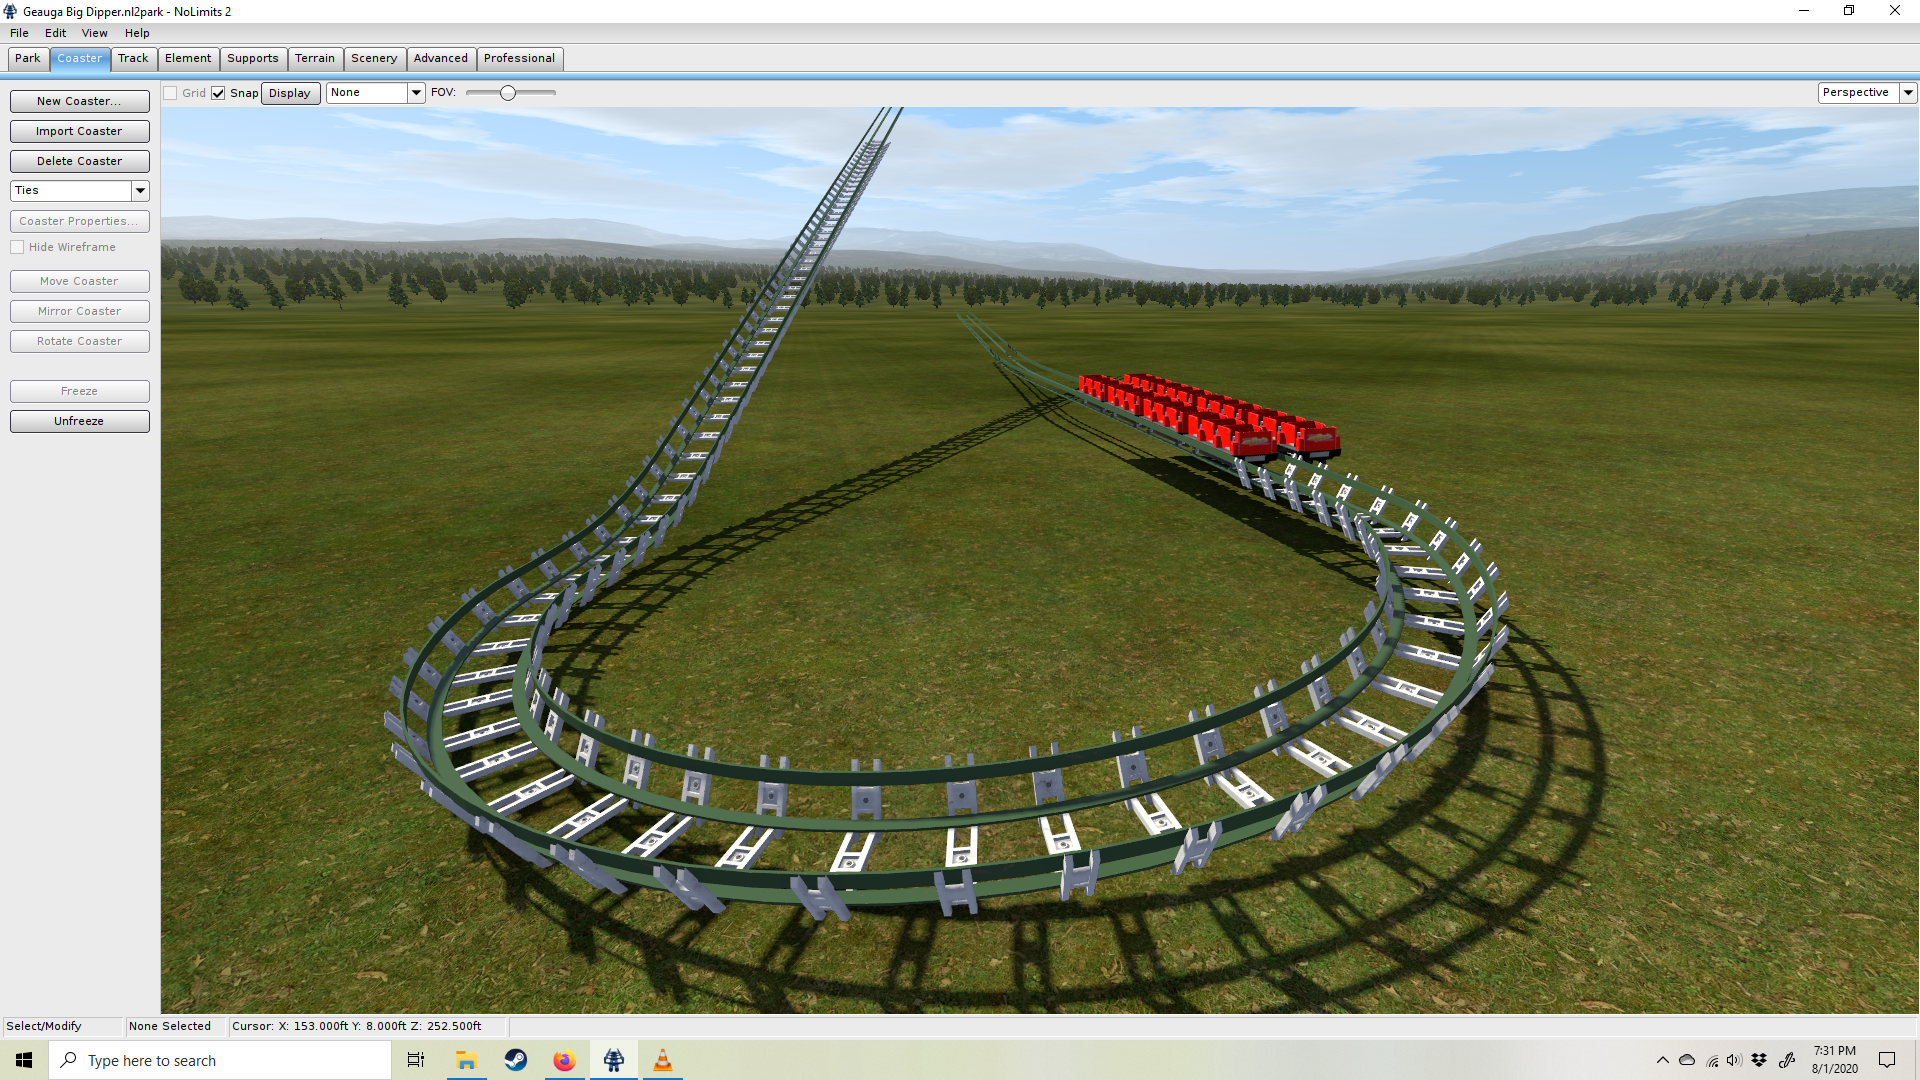1920x1080 pixels.
Task: Open the Edit menu
Action: (x=55, y=33)
